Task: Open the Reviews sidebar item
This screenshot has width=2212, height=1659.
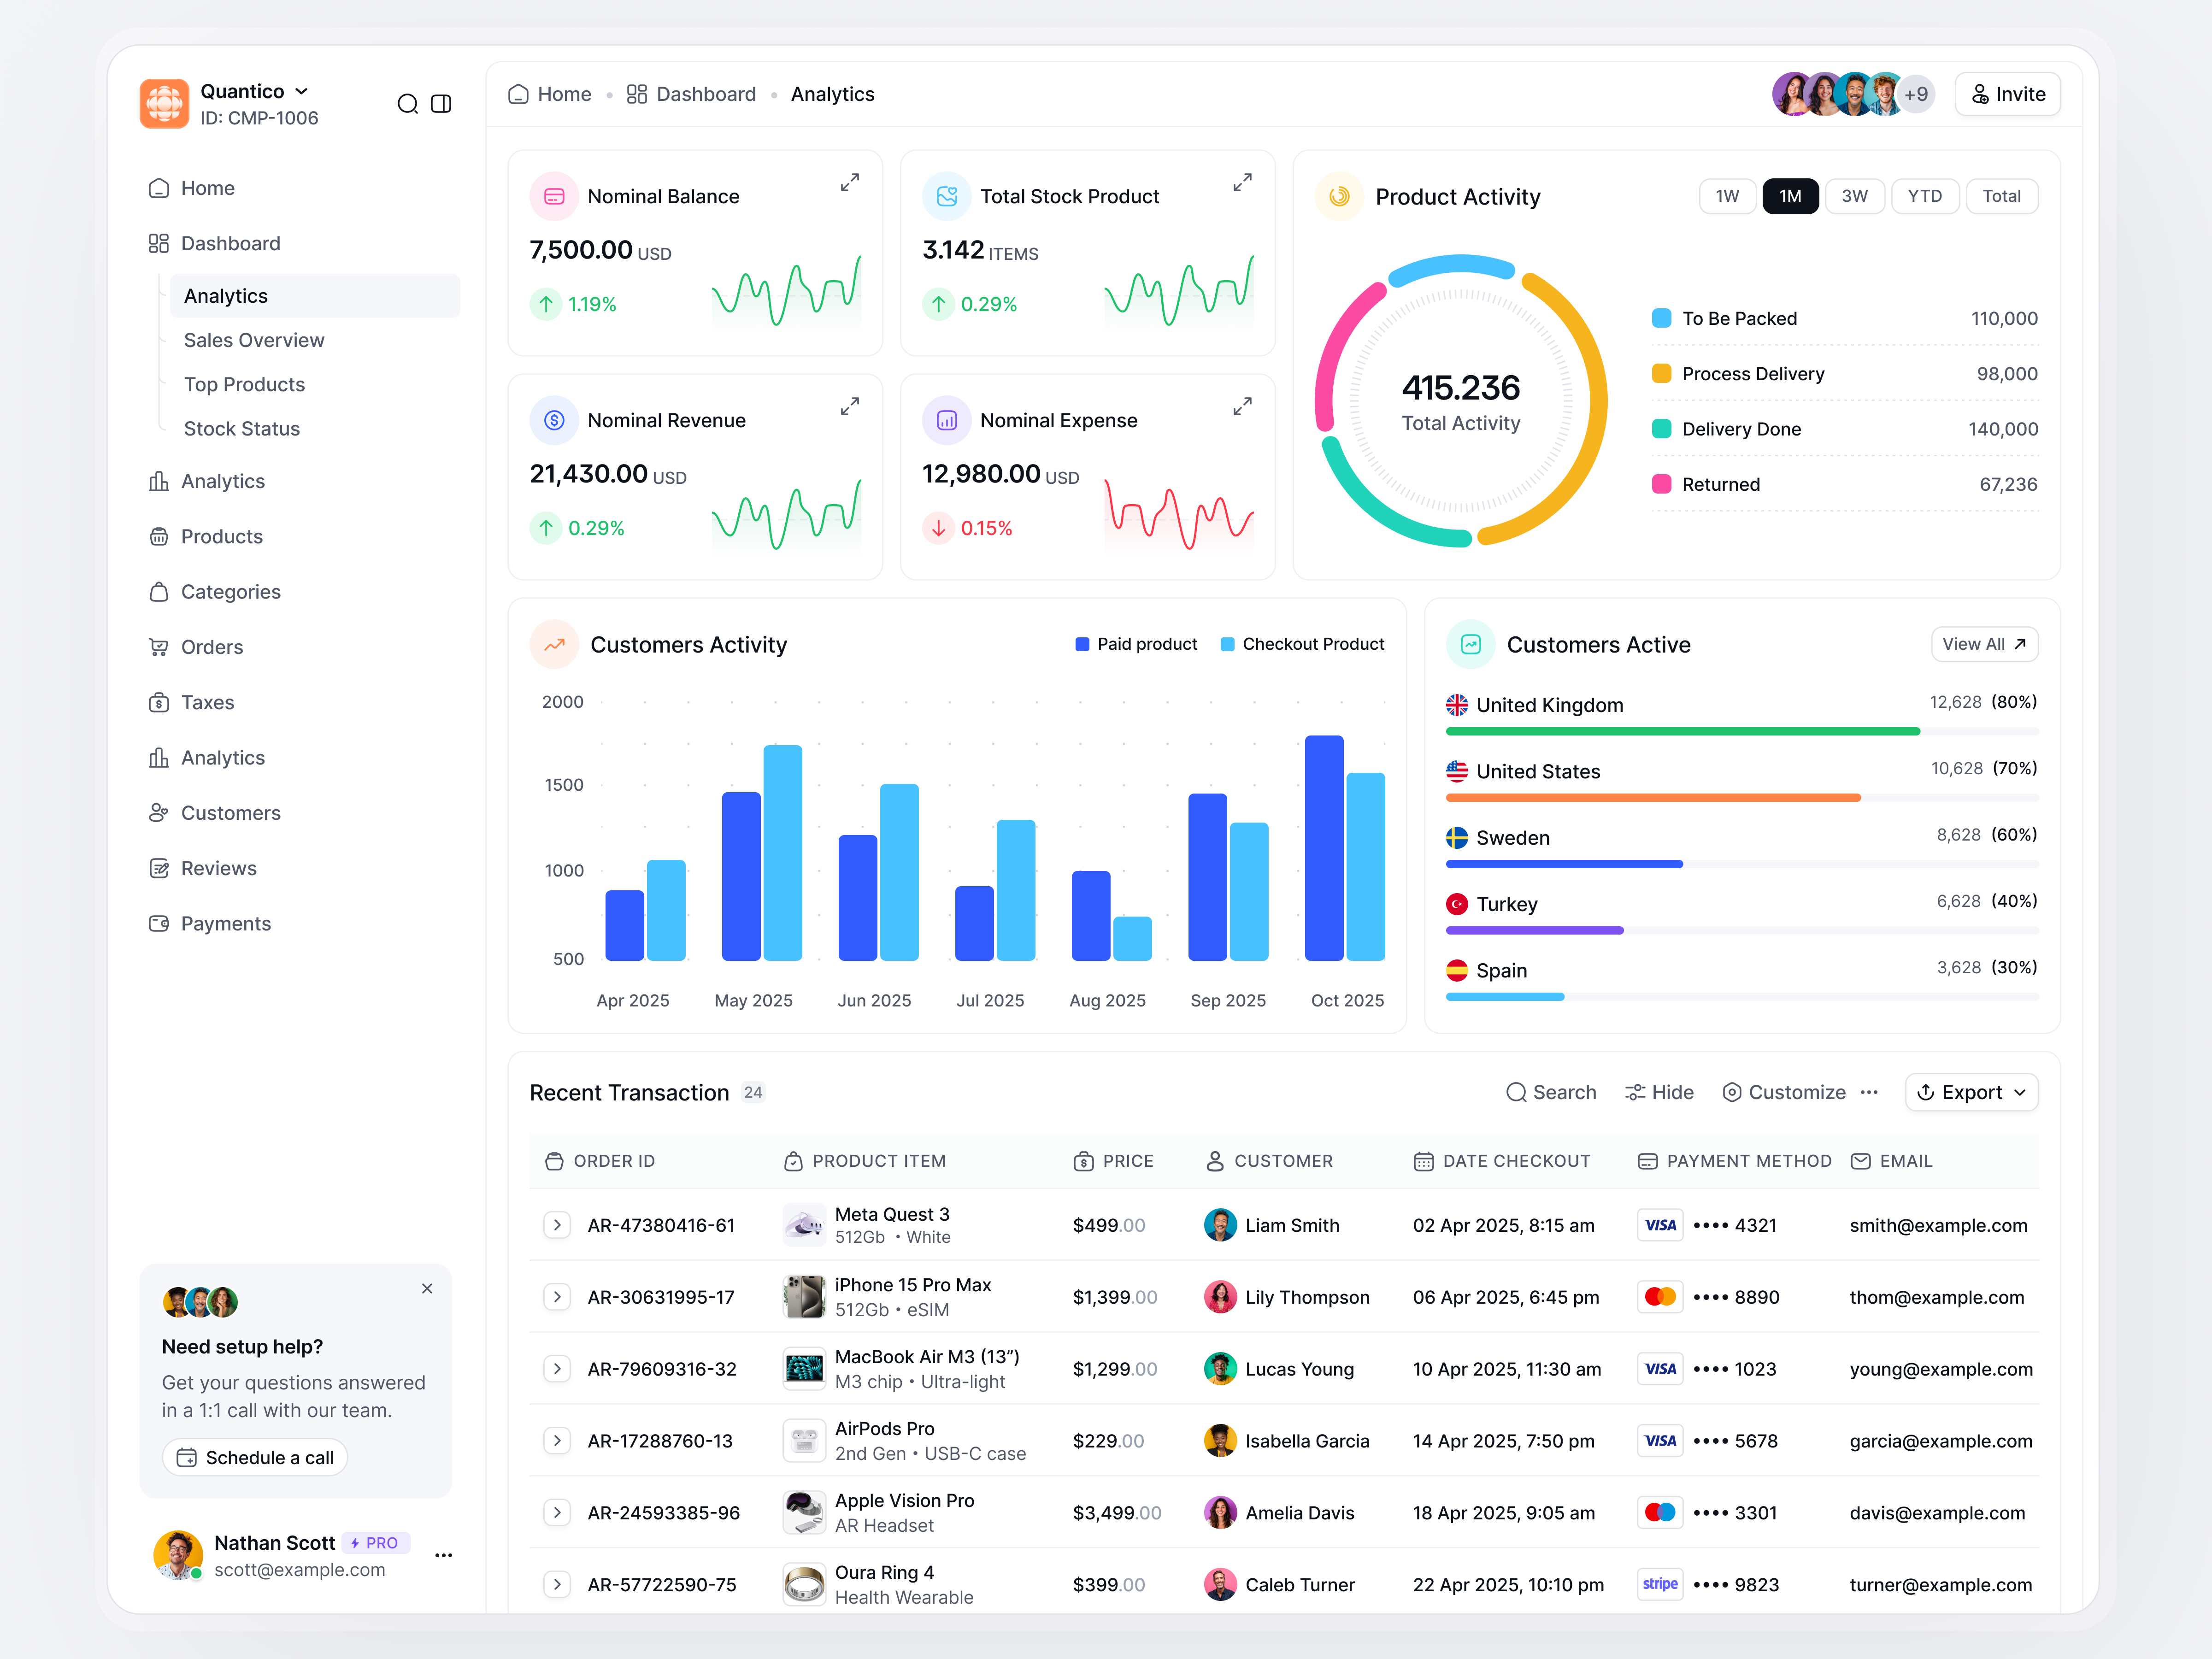Action: coord(218,868)
